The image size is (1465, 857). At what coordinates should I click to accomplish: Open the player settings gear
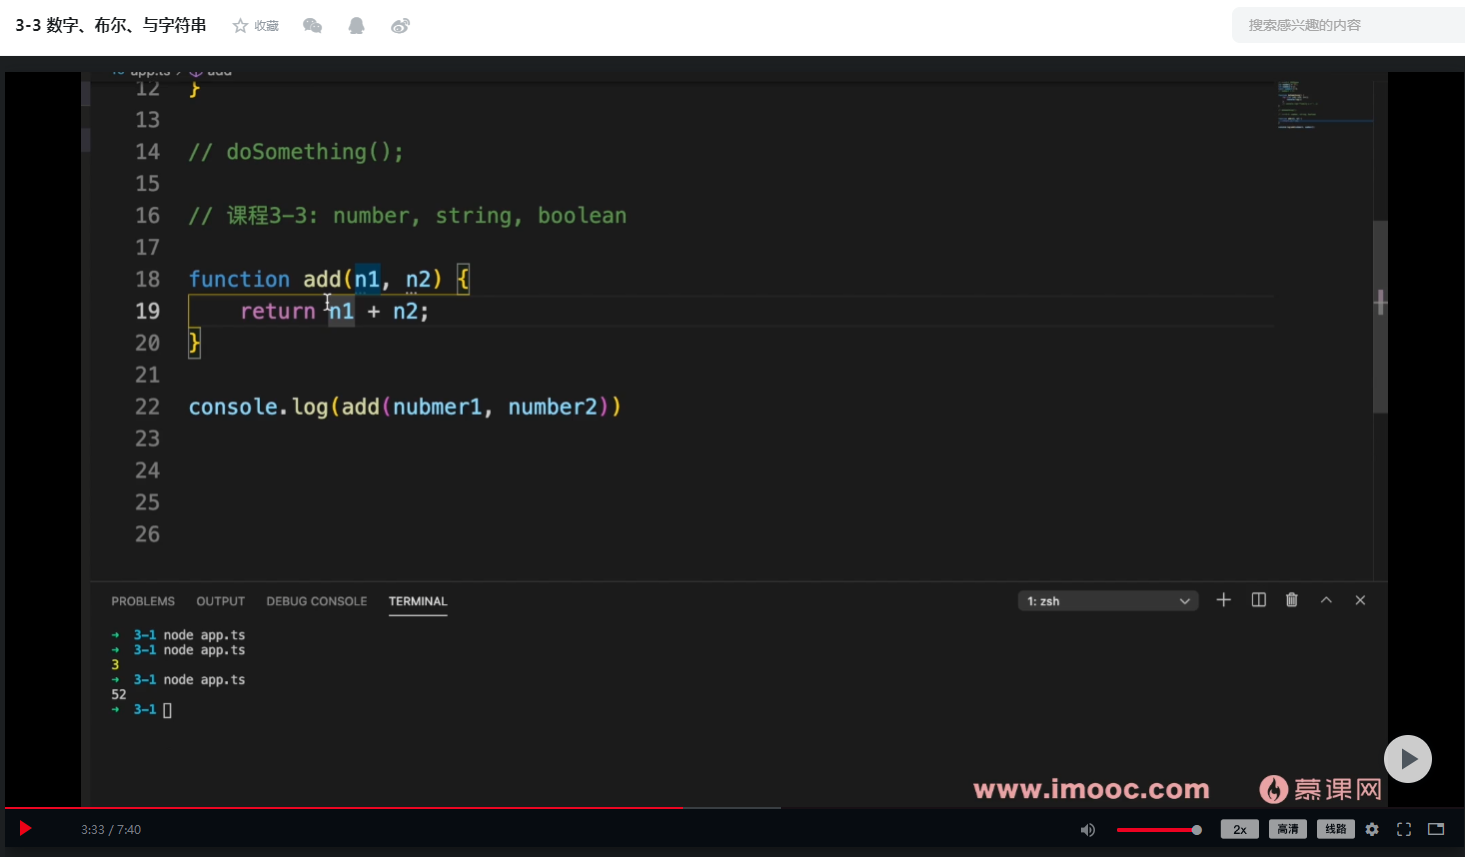click(x=1372, y=829)
